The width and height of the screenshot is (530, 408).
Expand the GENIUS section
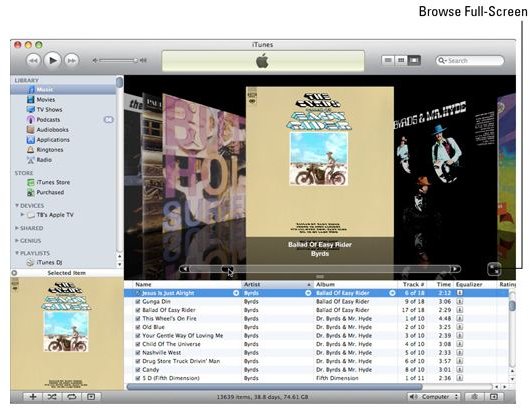(x=17, y=241)
